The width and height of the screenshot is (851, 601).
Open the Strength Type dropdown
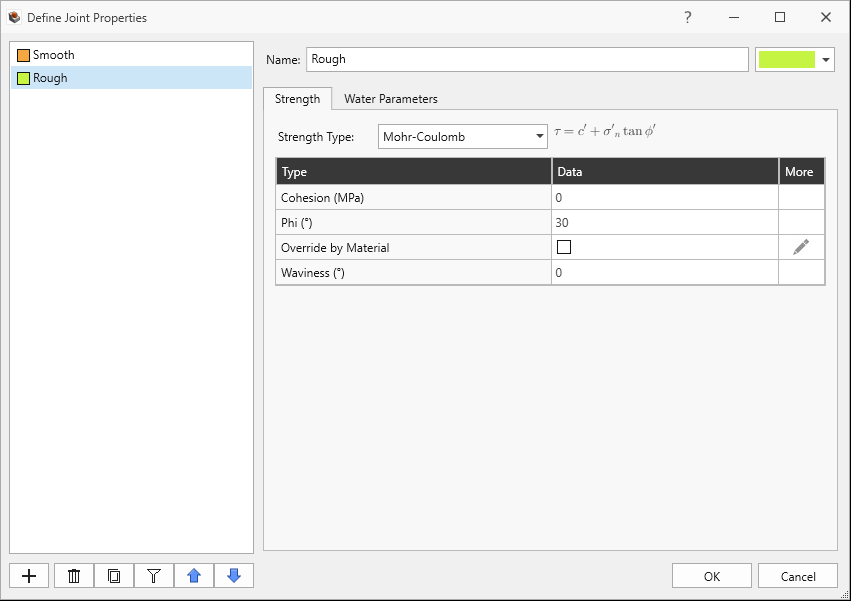pyautogui.click(x=462, y=136)
